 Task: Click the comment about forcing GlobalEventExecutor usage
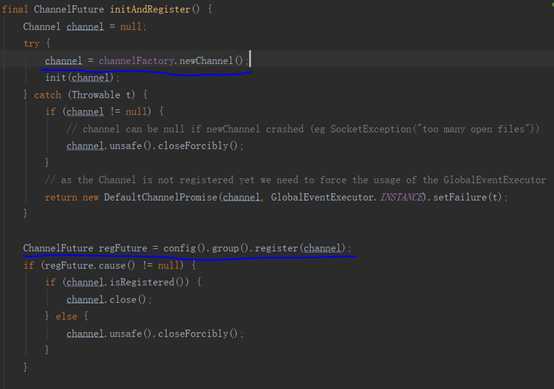(296, 180)
